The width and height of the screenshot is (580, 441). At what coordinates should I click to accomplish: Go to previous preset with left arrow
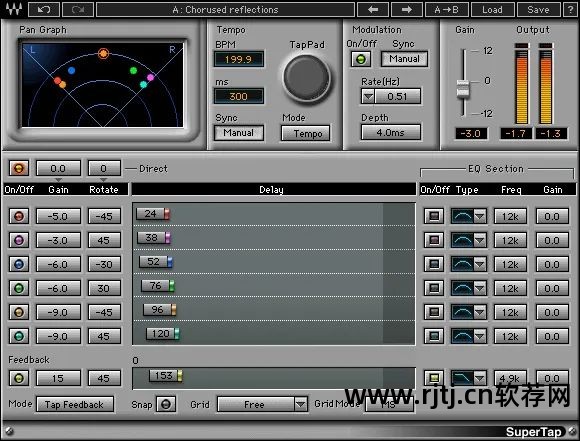(373, 9)
